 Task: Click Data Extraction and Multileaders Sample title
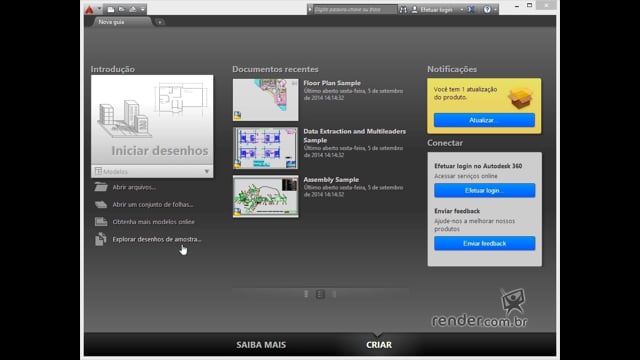pos(354,136)
